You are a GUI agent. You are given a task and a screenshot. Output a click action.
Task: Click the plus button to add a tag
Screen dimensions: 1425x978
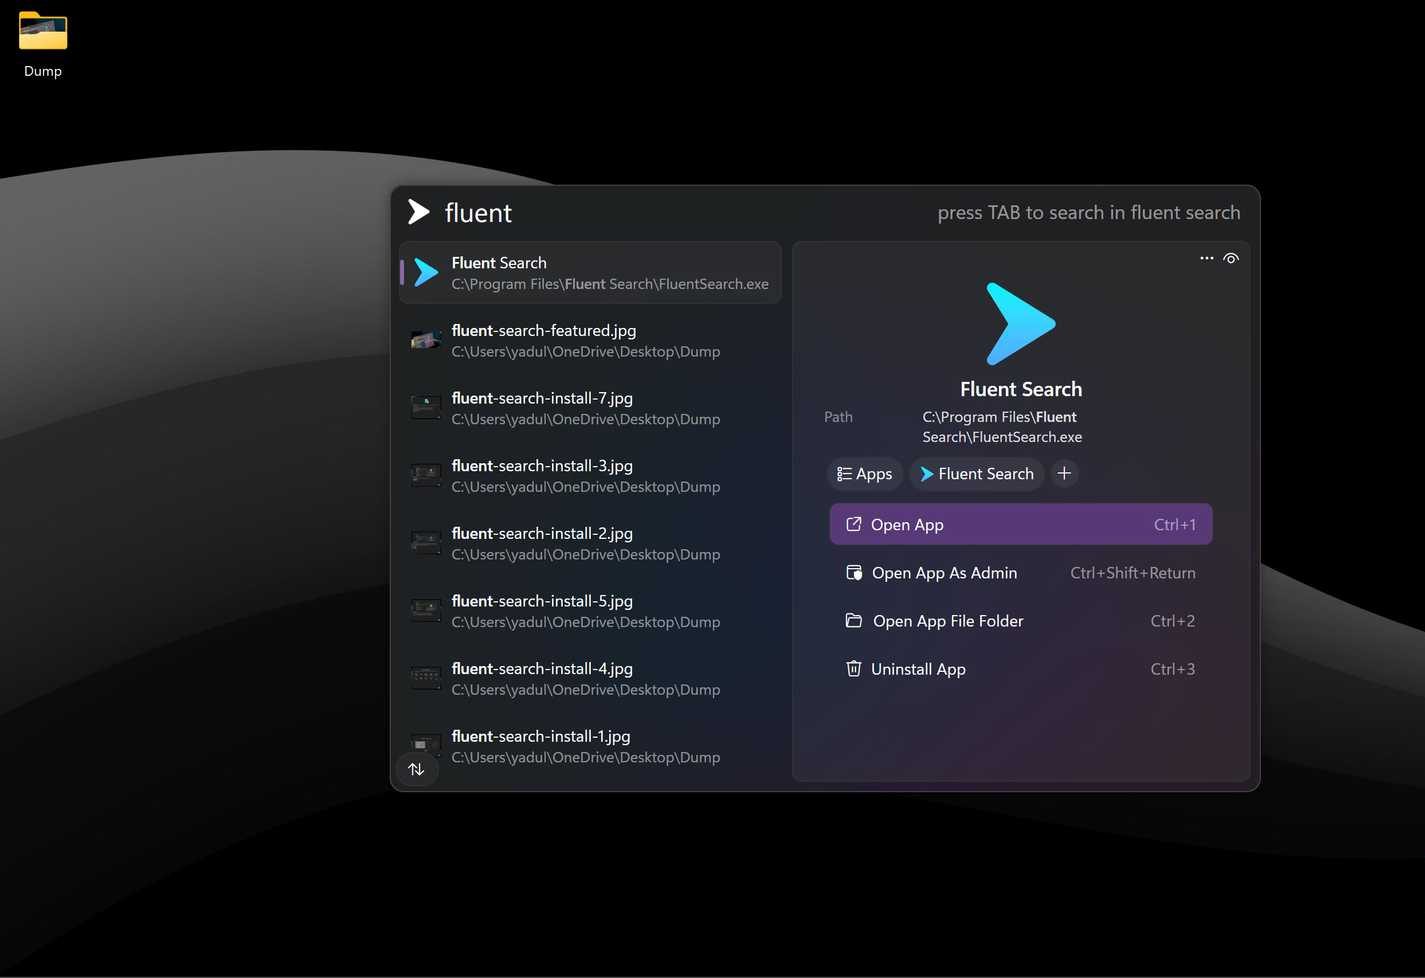[1064, 473]
